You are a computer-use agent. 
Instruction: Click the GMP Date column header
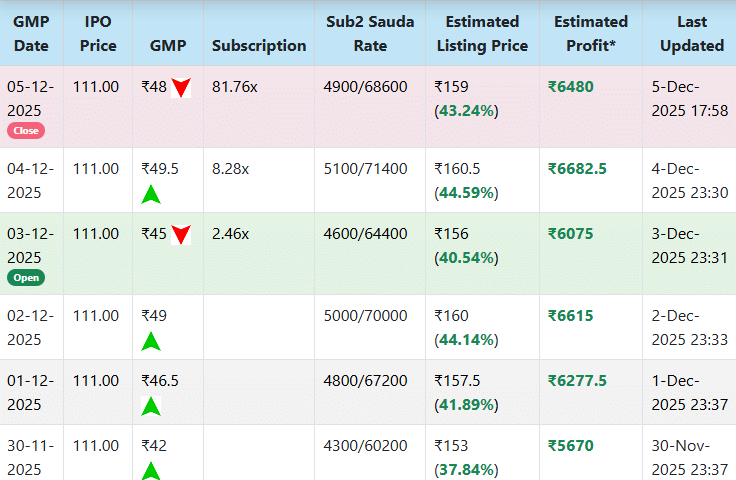coord(31,33)
